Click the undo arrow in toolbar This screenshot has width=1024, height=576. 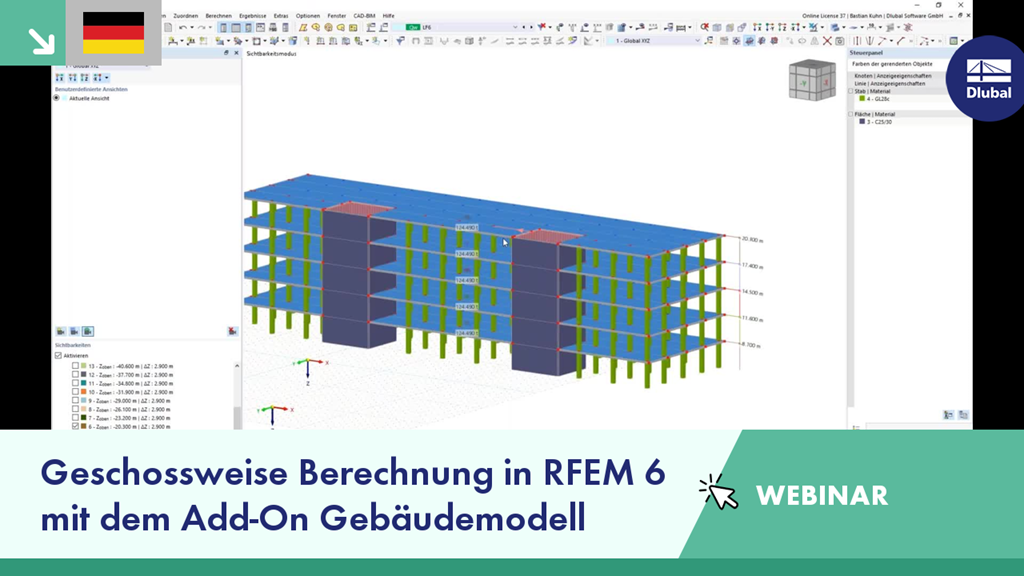183,27
